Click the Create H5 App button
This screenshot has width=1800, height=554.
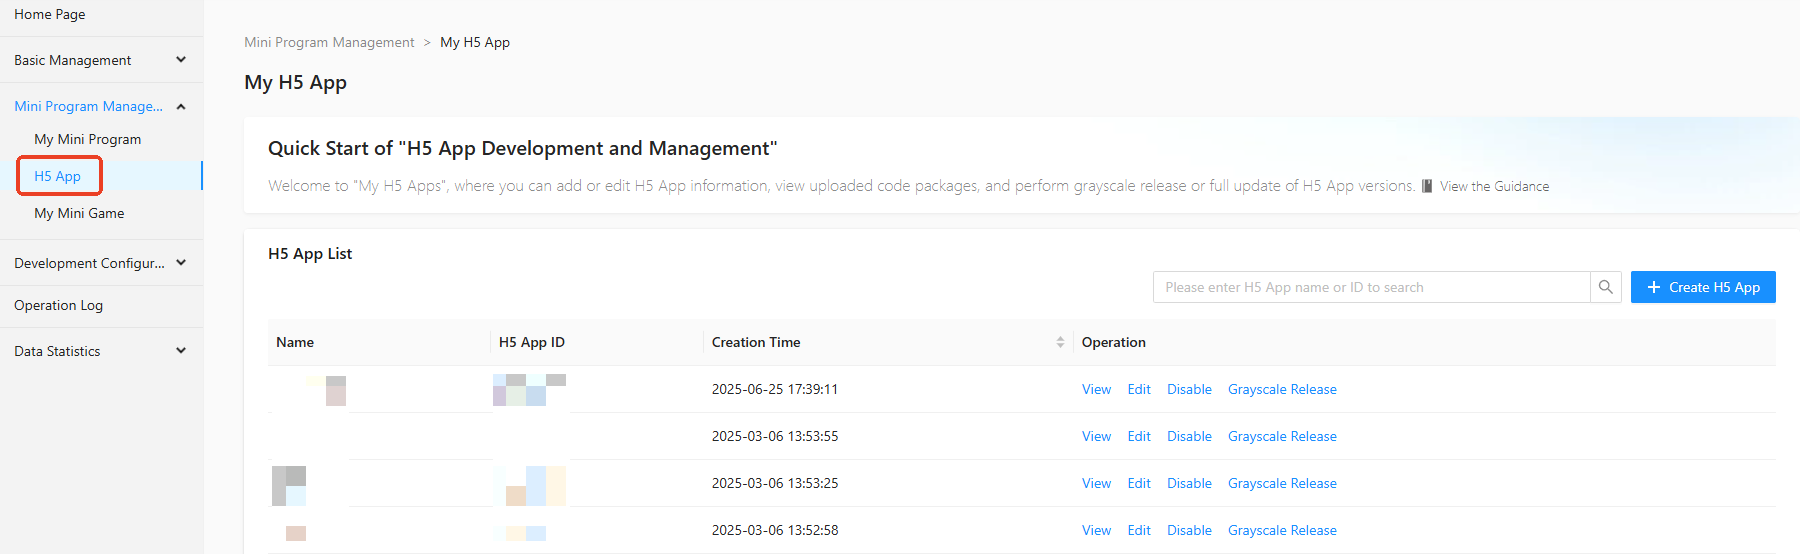tap(1703, 287)
